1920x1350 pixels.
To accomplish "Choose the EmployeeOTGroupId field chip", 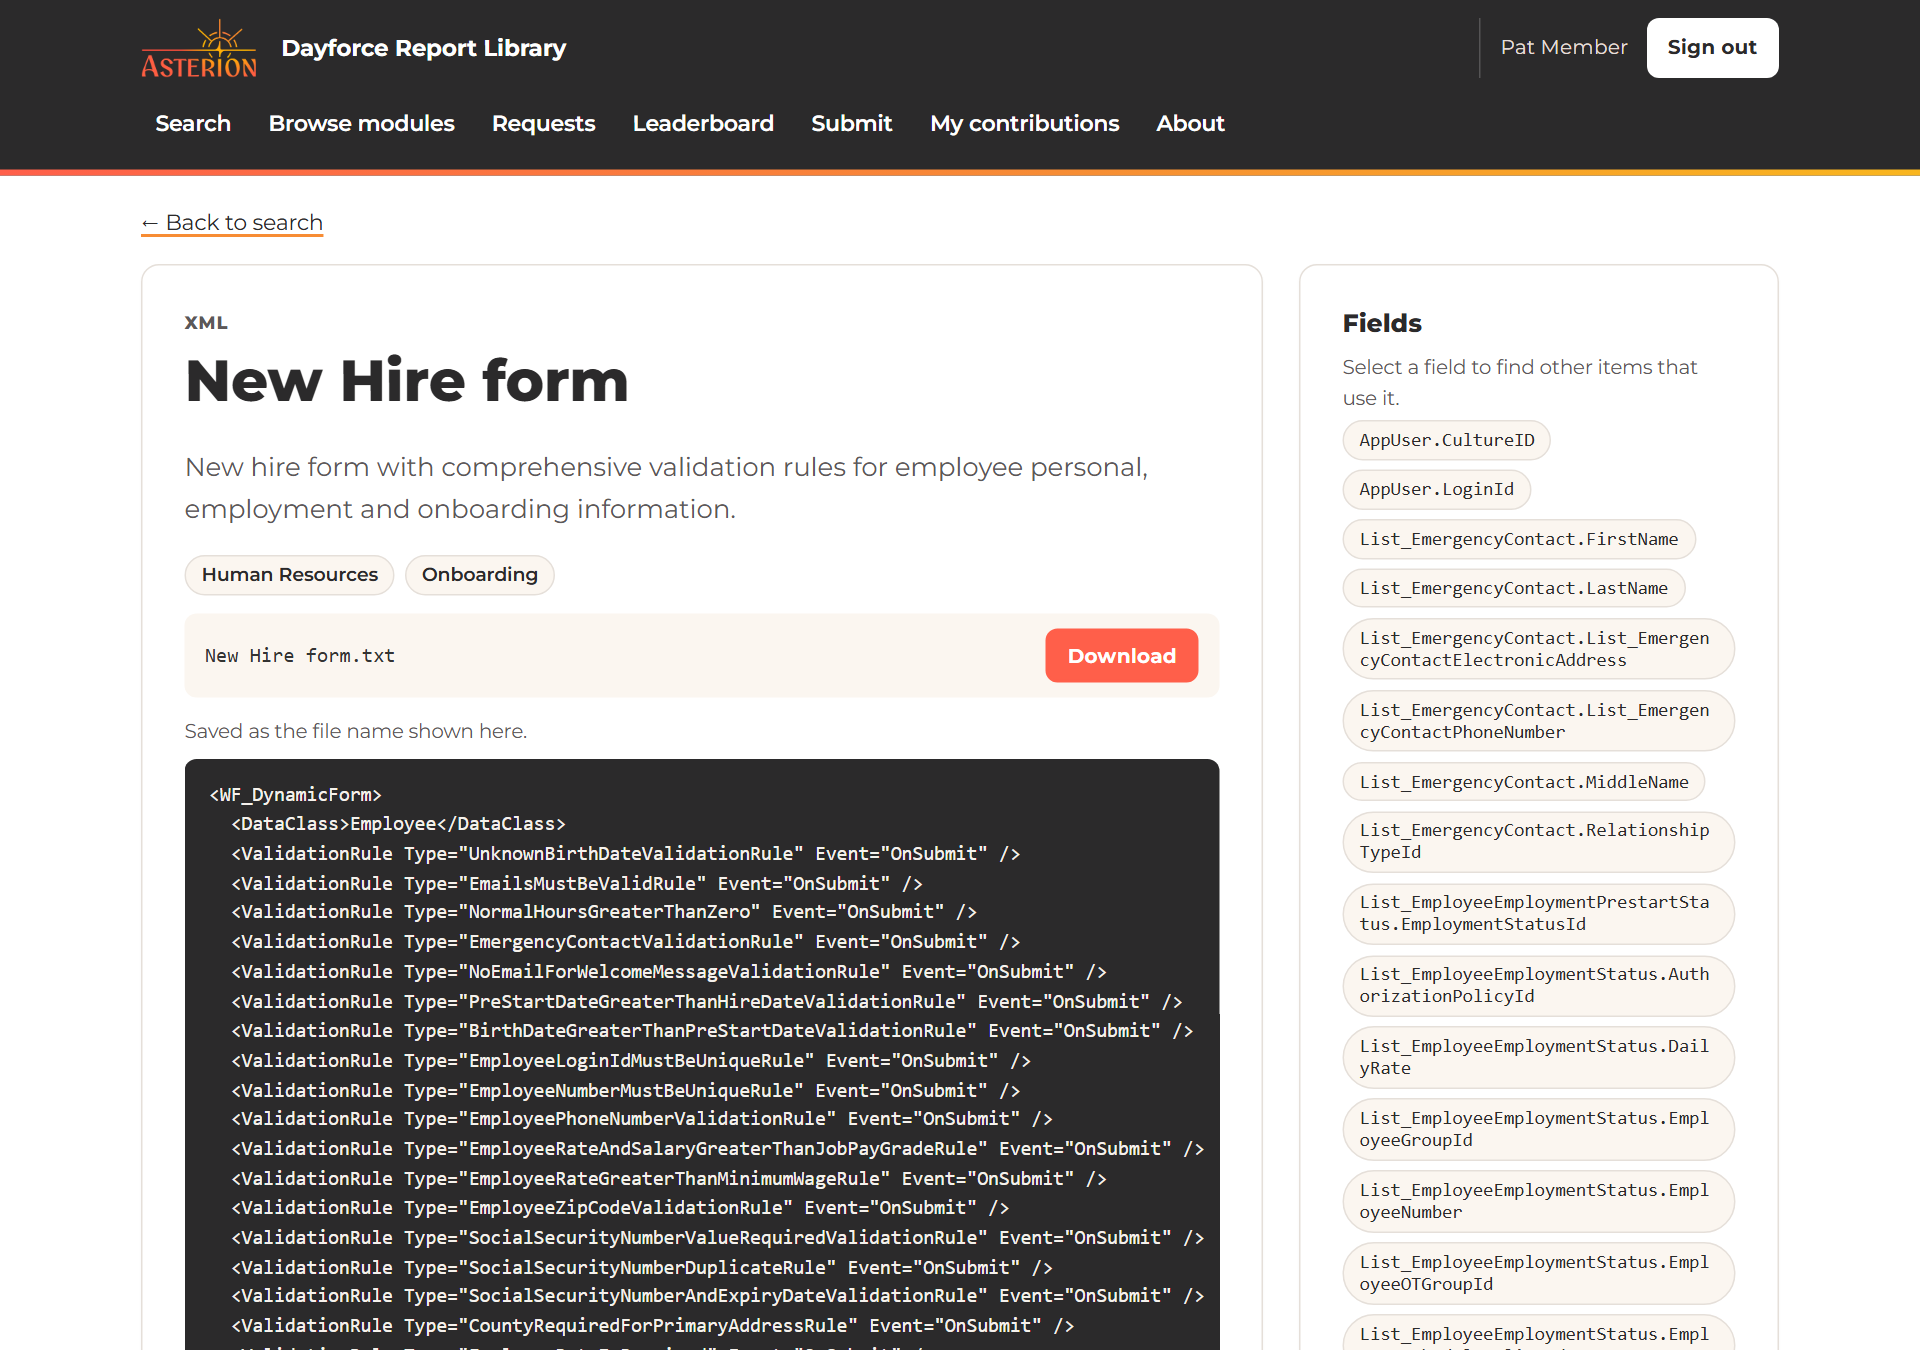I will [1538, 1273].
